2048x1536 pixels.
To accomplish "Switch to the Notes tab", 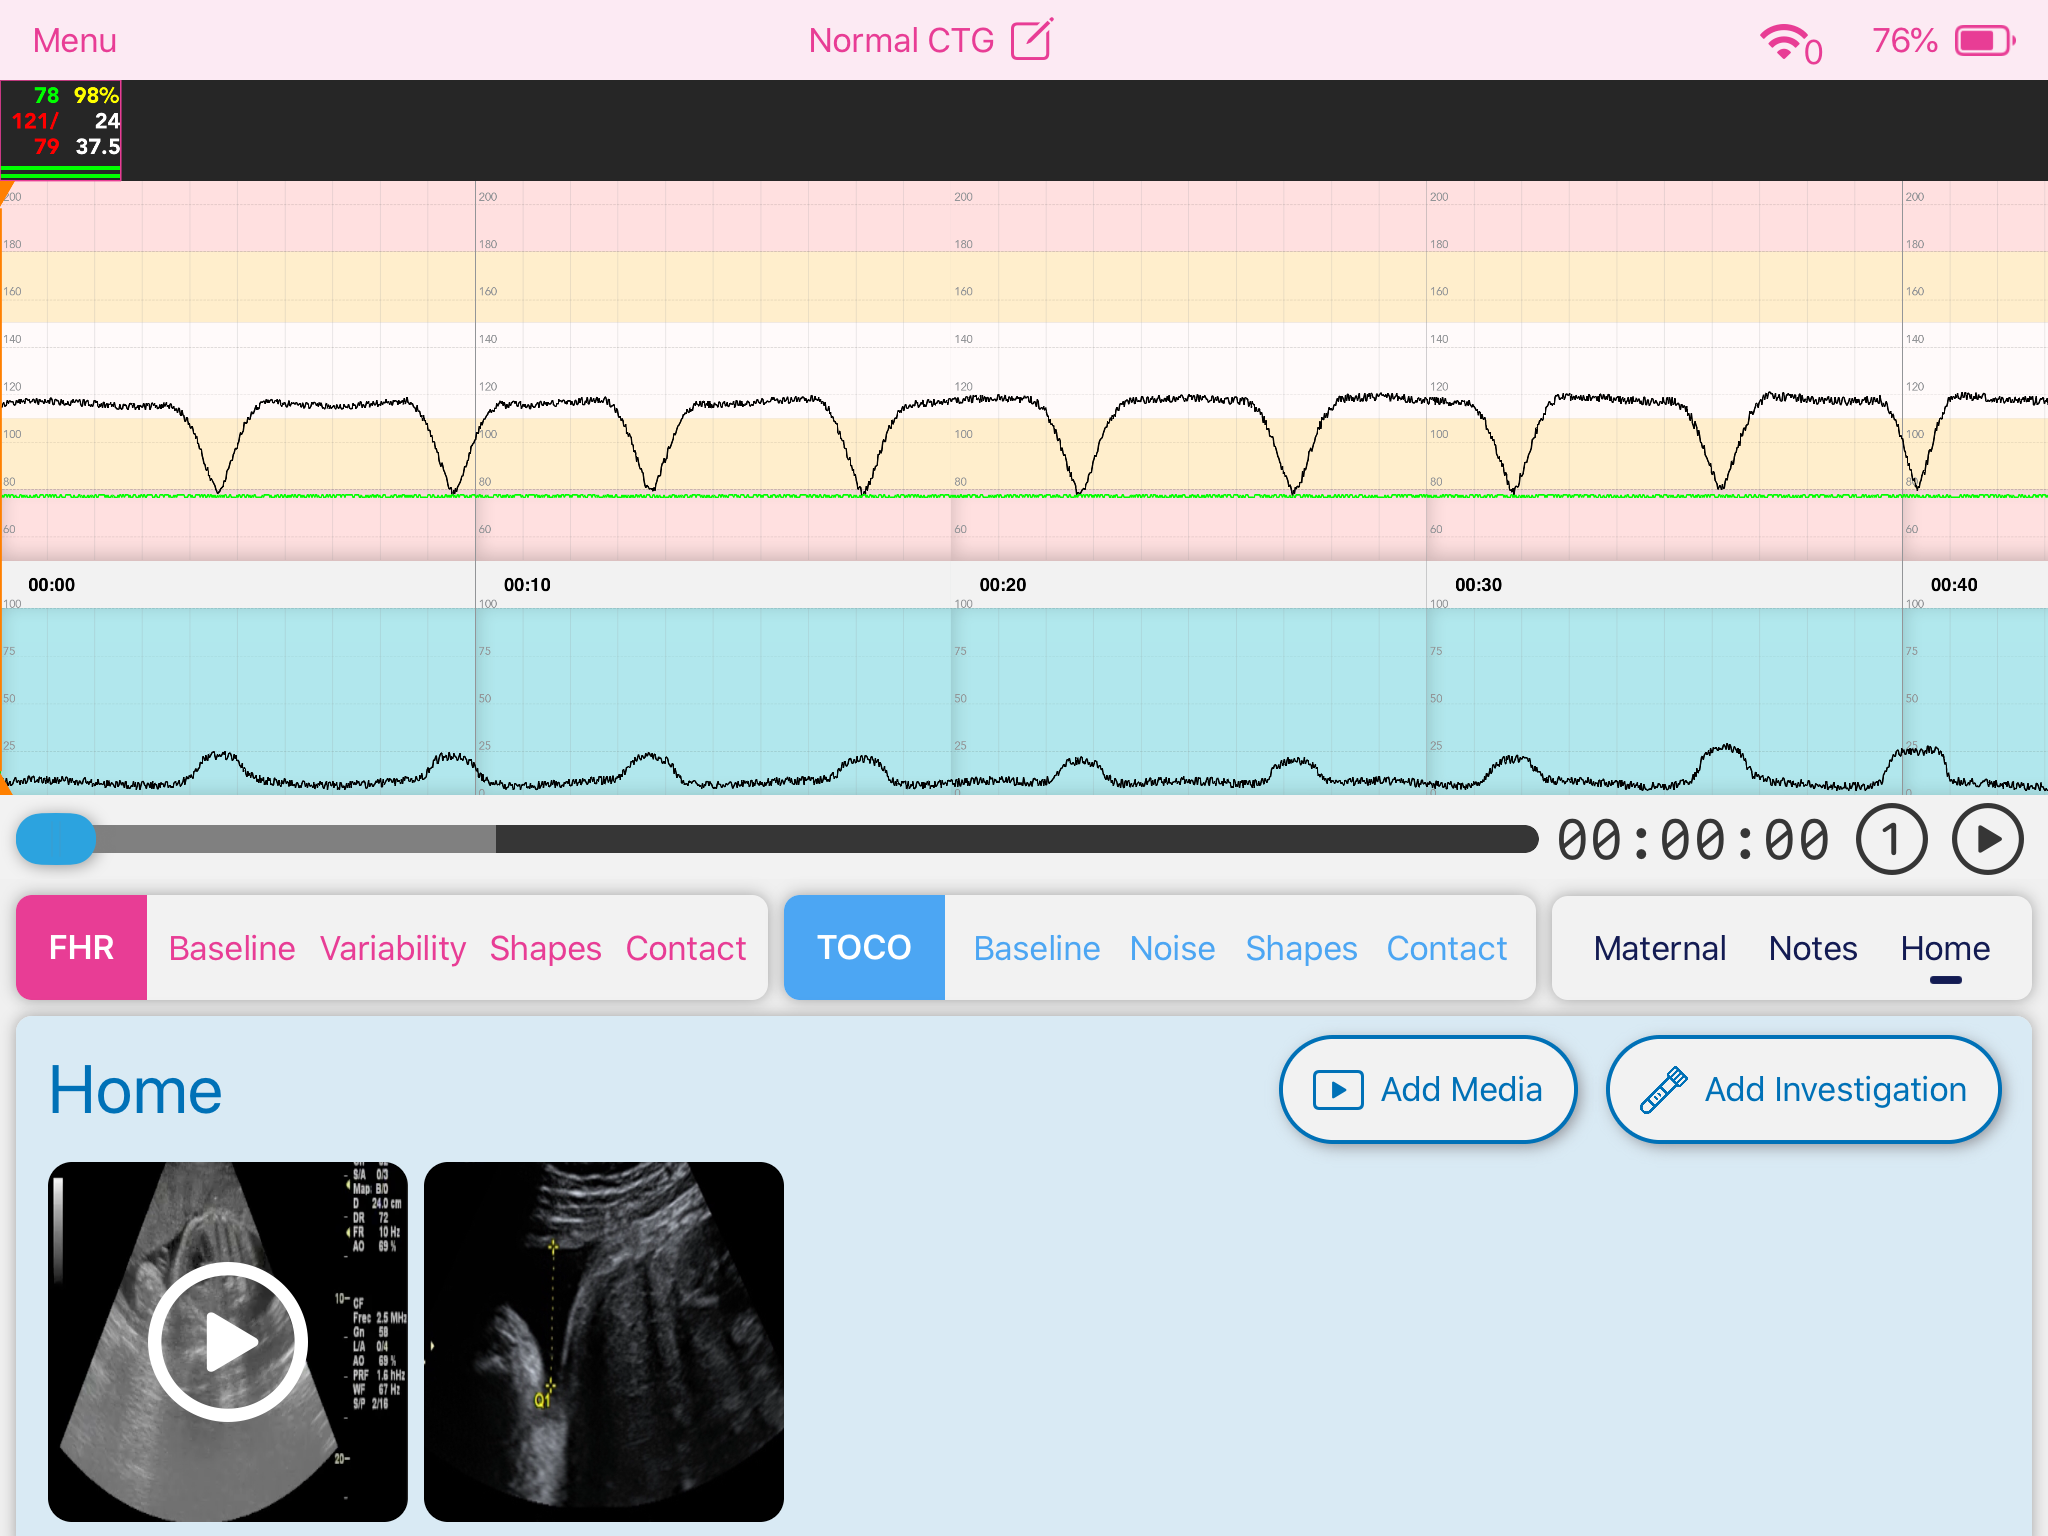I will (x=1812, y=948).
